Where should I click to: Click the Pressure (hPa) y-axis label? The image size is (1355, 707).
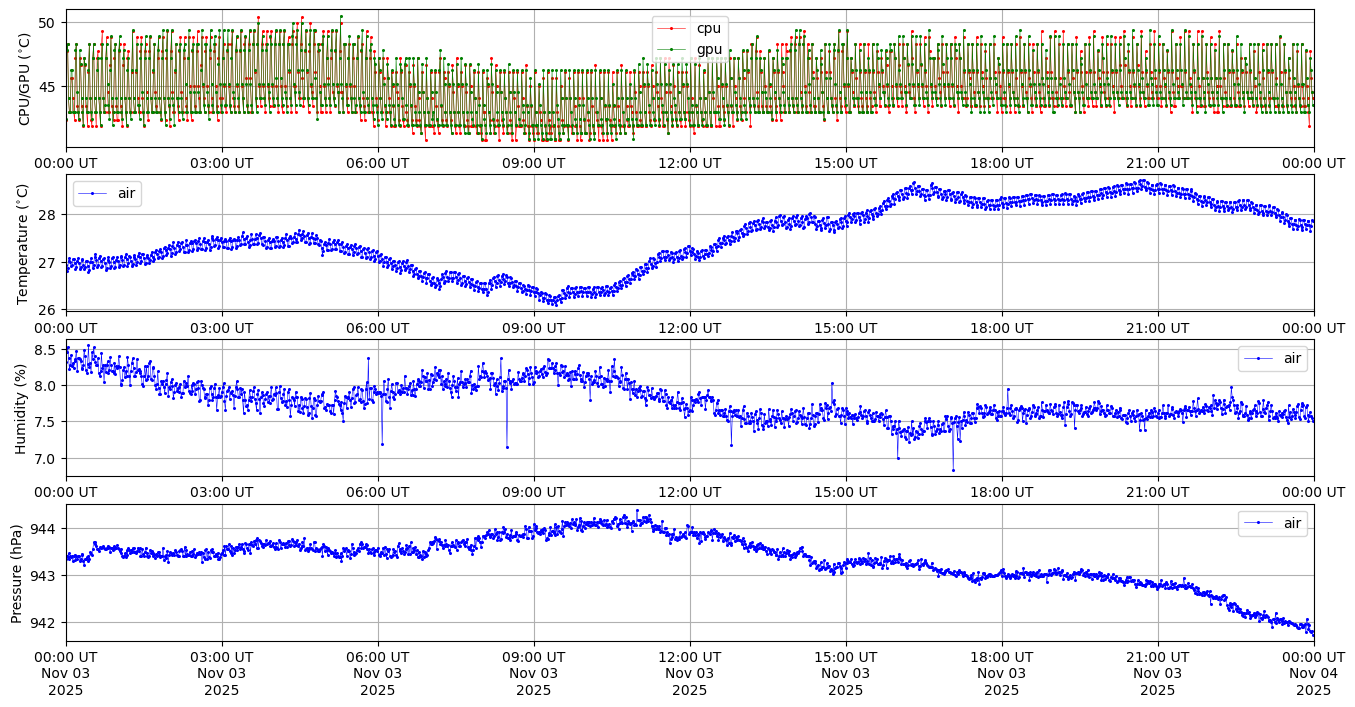17,573
